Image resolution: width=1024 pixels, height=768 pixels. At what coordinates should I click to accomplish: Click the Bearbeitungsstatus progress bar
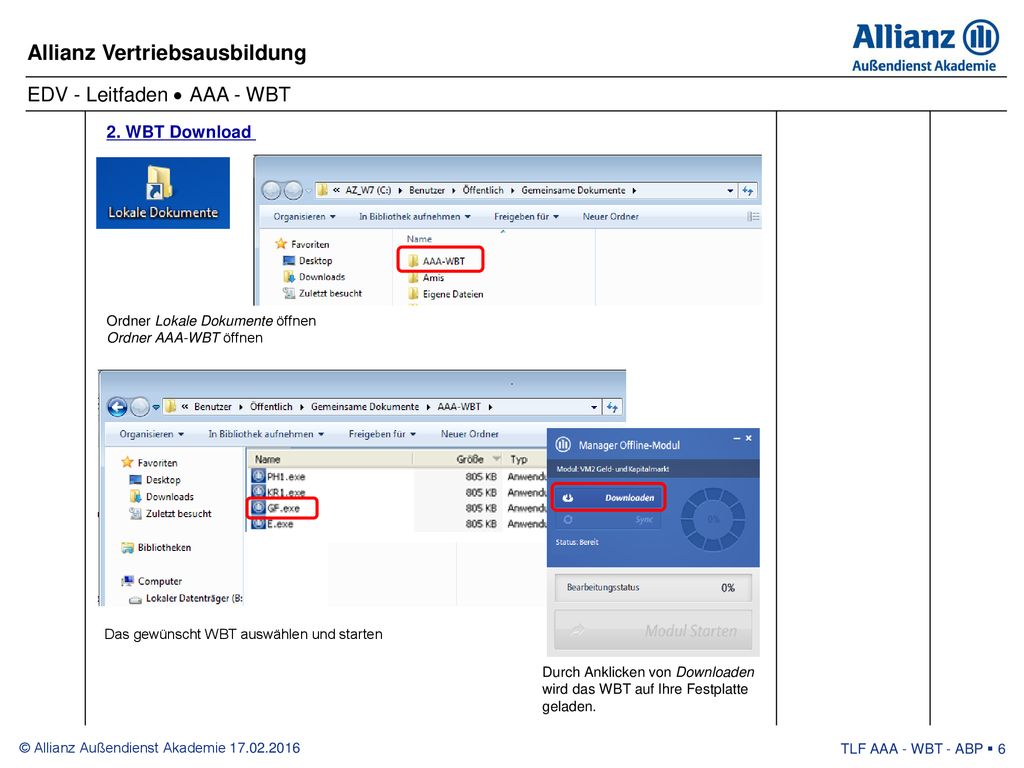tap(653, 588)
